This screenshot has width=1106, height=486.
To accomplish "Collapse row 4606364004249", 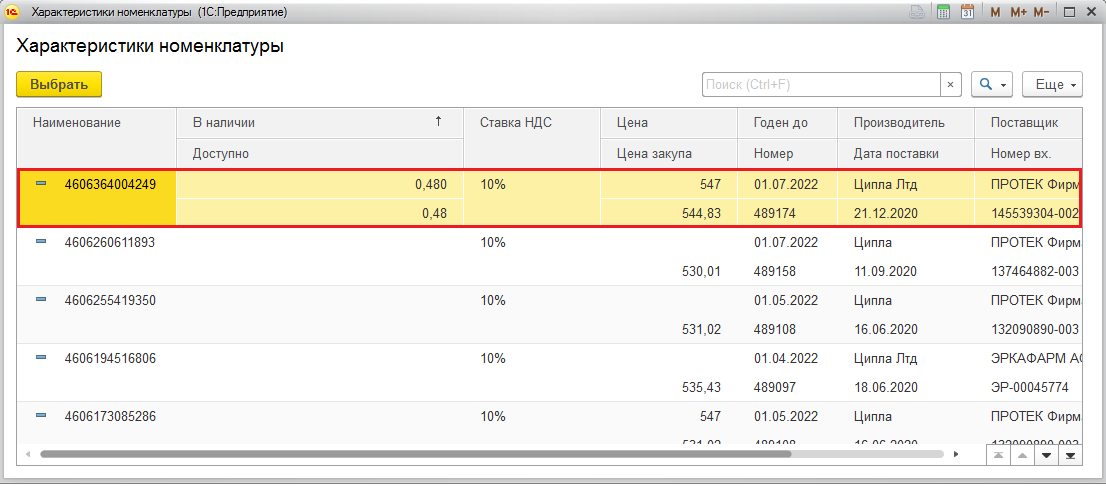I will coord(41,184).
